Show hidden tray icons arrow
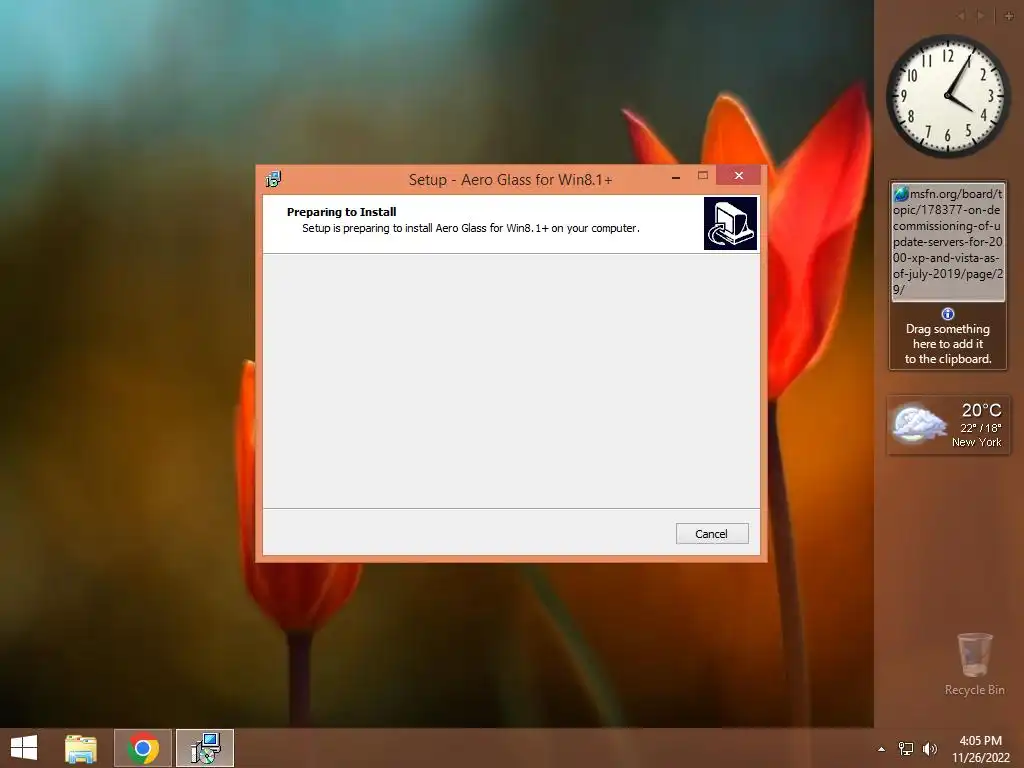 pyautogui.click(x=882, y=749)
